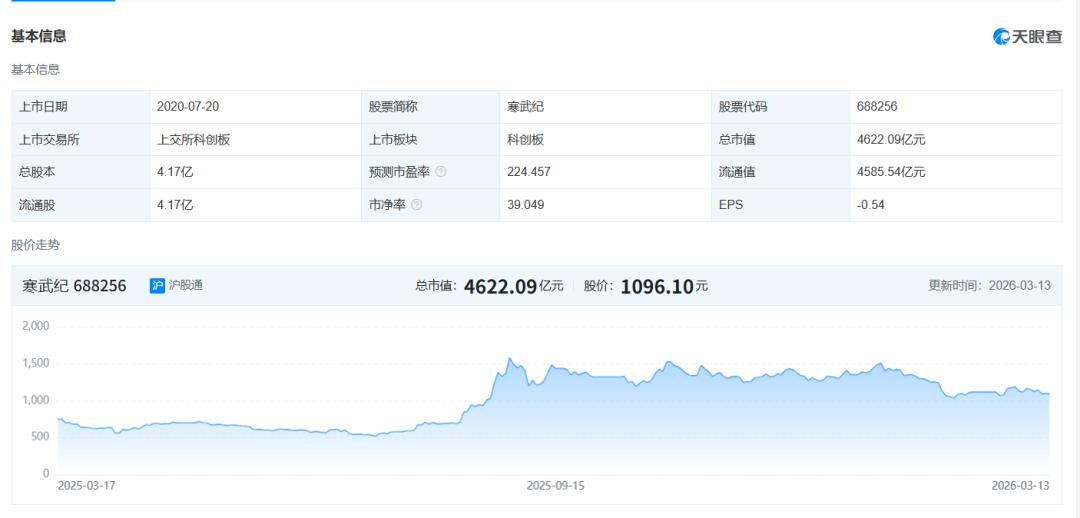Click the 1,000 y-axis label

36,400
